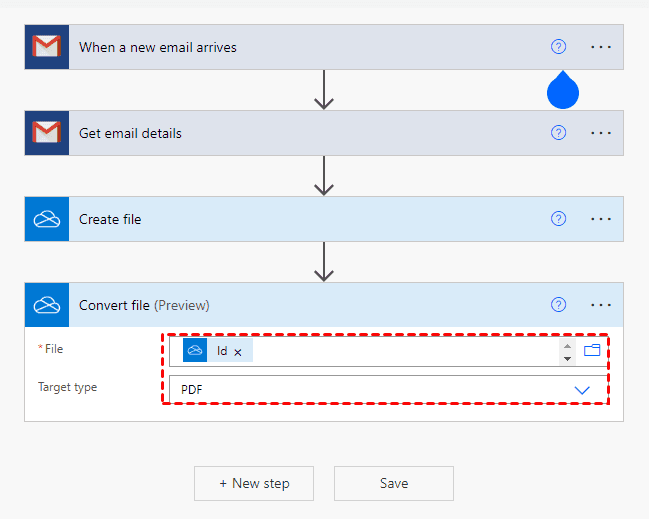Expand the Create file step header
Screen dimensions: 649x519
(300, 219)
